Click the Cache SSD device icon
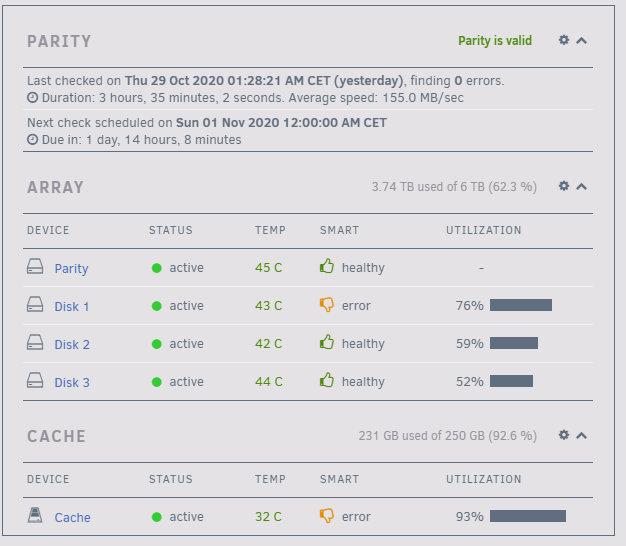This screenshot has height=546, width=626. (x=35, y=515)
